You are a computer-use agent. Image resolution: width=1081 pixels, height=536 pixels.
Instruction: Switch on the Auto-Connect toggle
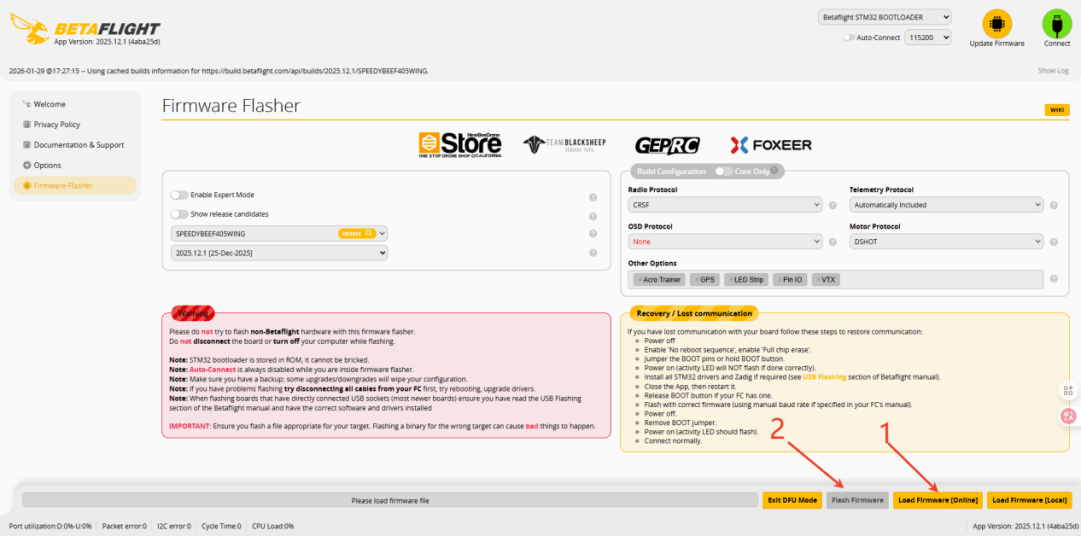click(x=849, y=37)
